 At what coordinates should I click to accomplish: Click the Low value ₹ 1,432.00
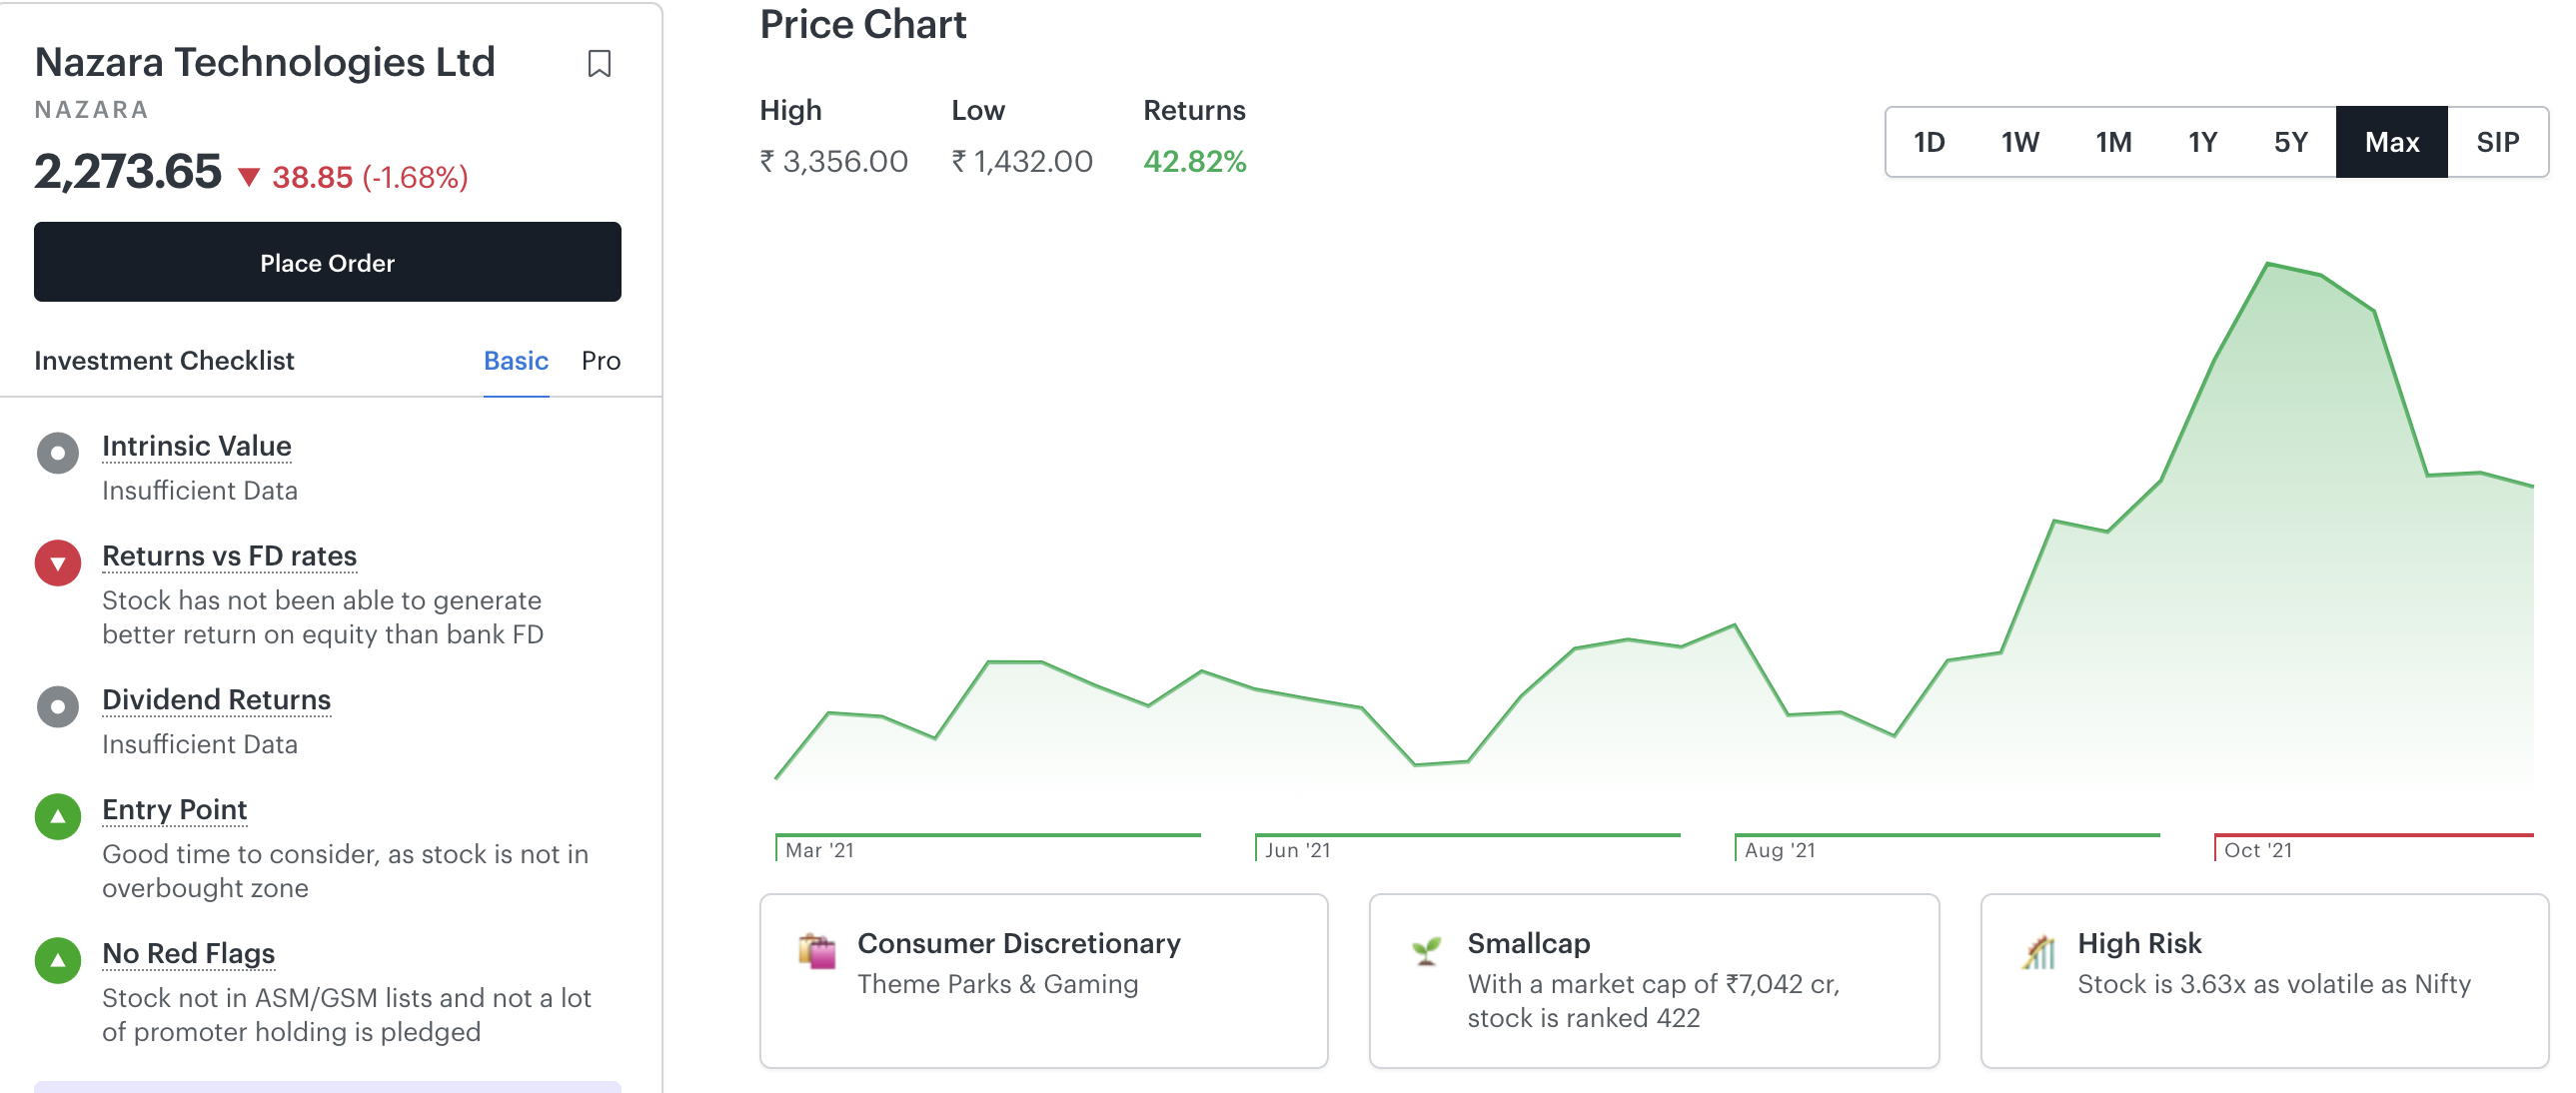pyautogui.click(x=1022, y=161)
